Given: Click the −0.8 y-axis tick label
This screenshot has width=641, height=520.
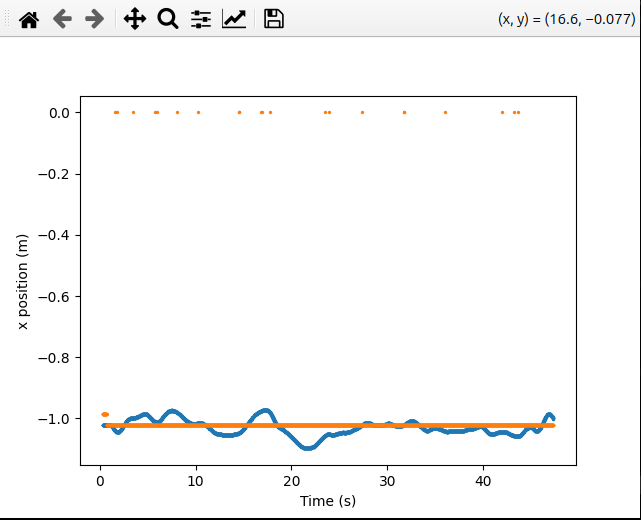Looking at the screenshot, I should 55,357.
